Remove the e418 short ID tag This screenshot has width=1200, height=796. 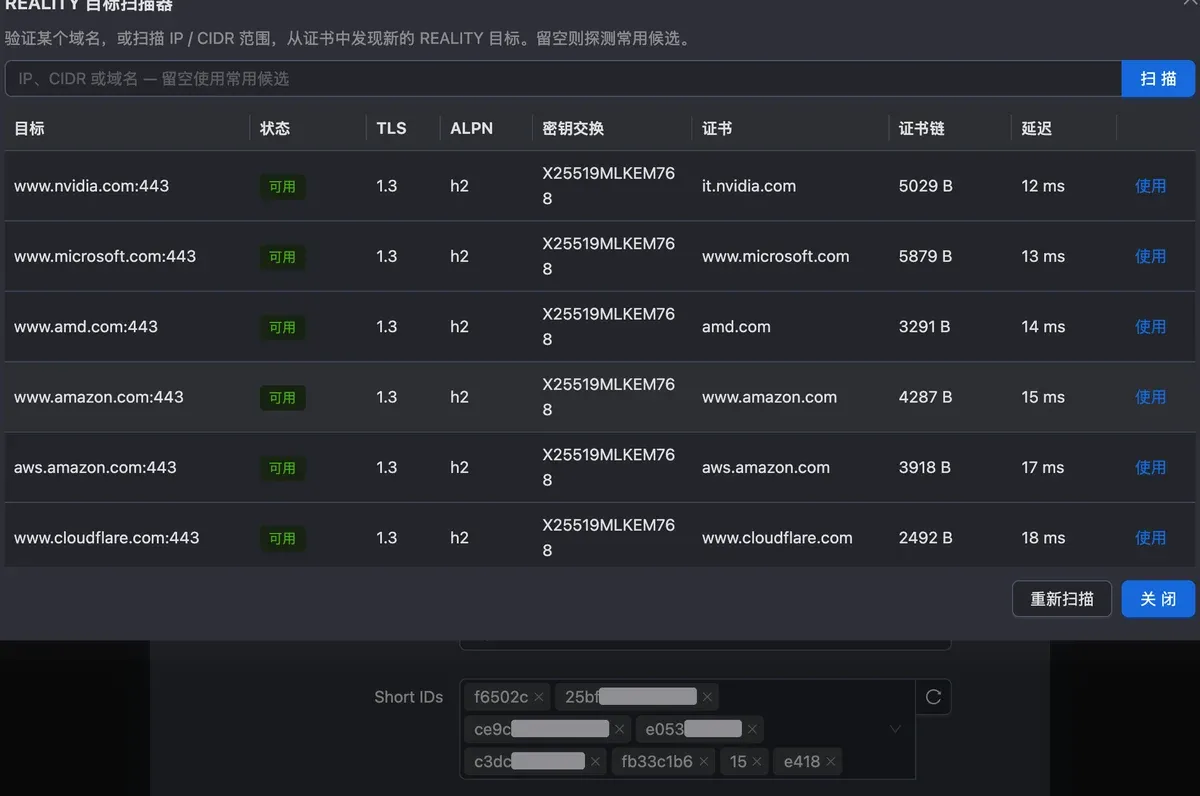coord(831,761)
